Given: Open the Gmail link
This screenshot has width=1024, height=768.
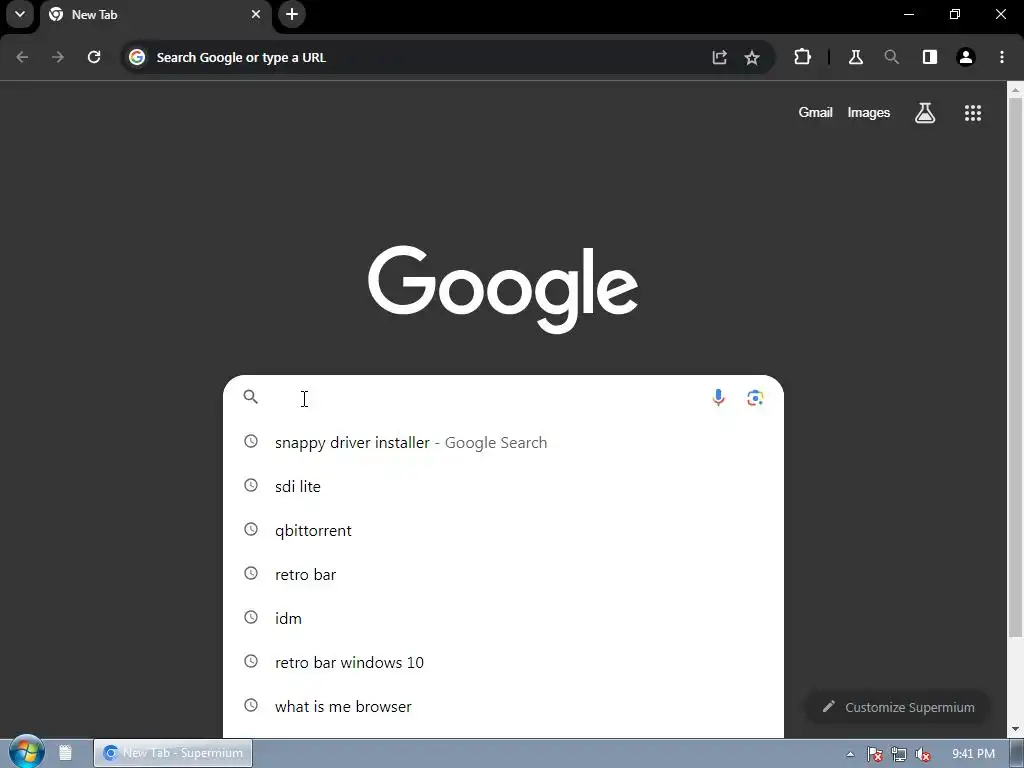Looking at the screenshot, I should [x=815, y=112].
